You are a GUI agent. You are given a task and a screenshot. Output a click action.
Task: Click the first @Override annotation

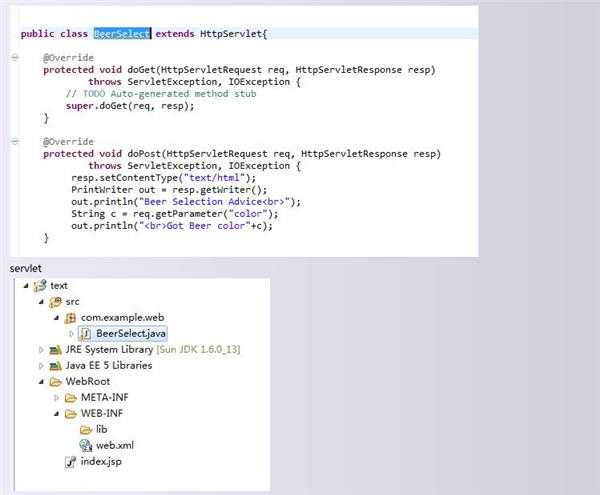[x=68, y=58]
